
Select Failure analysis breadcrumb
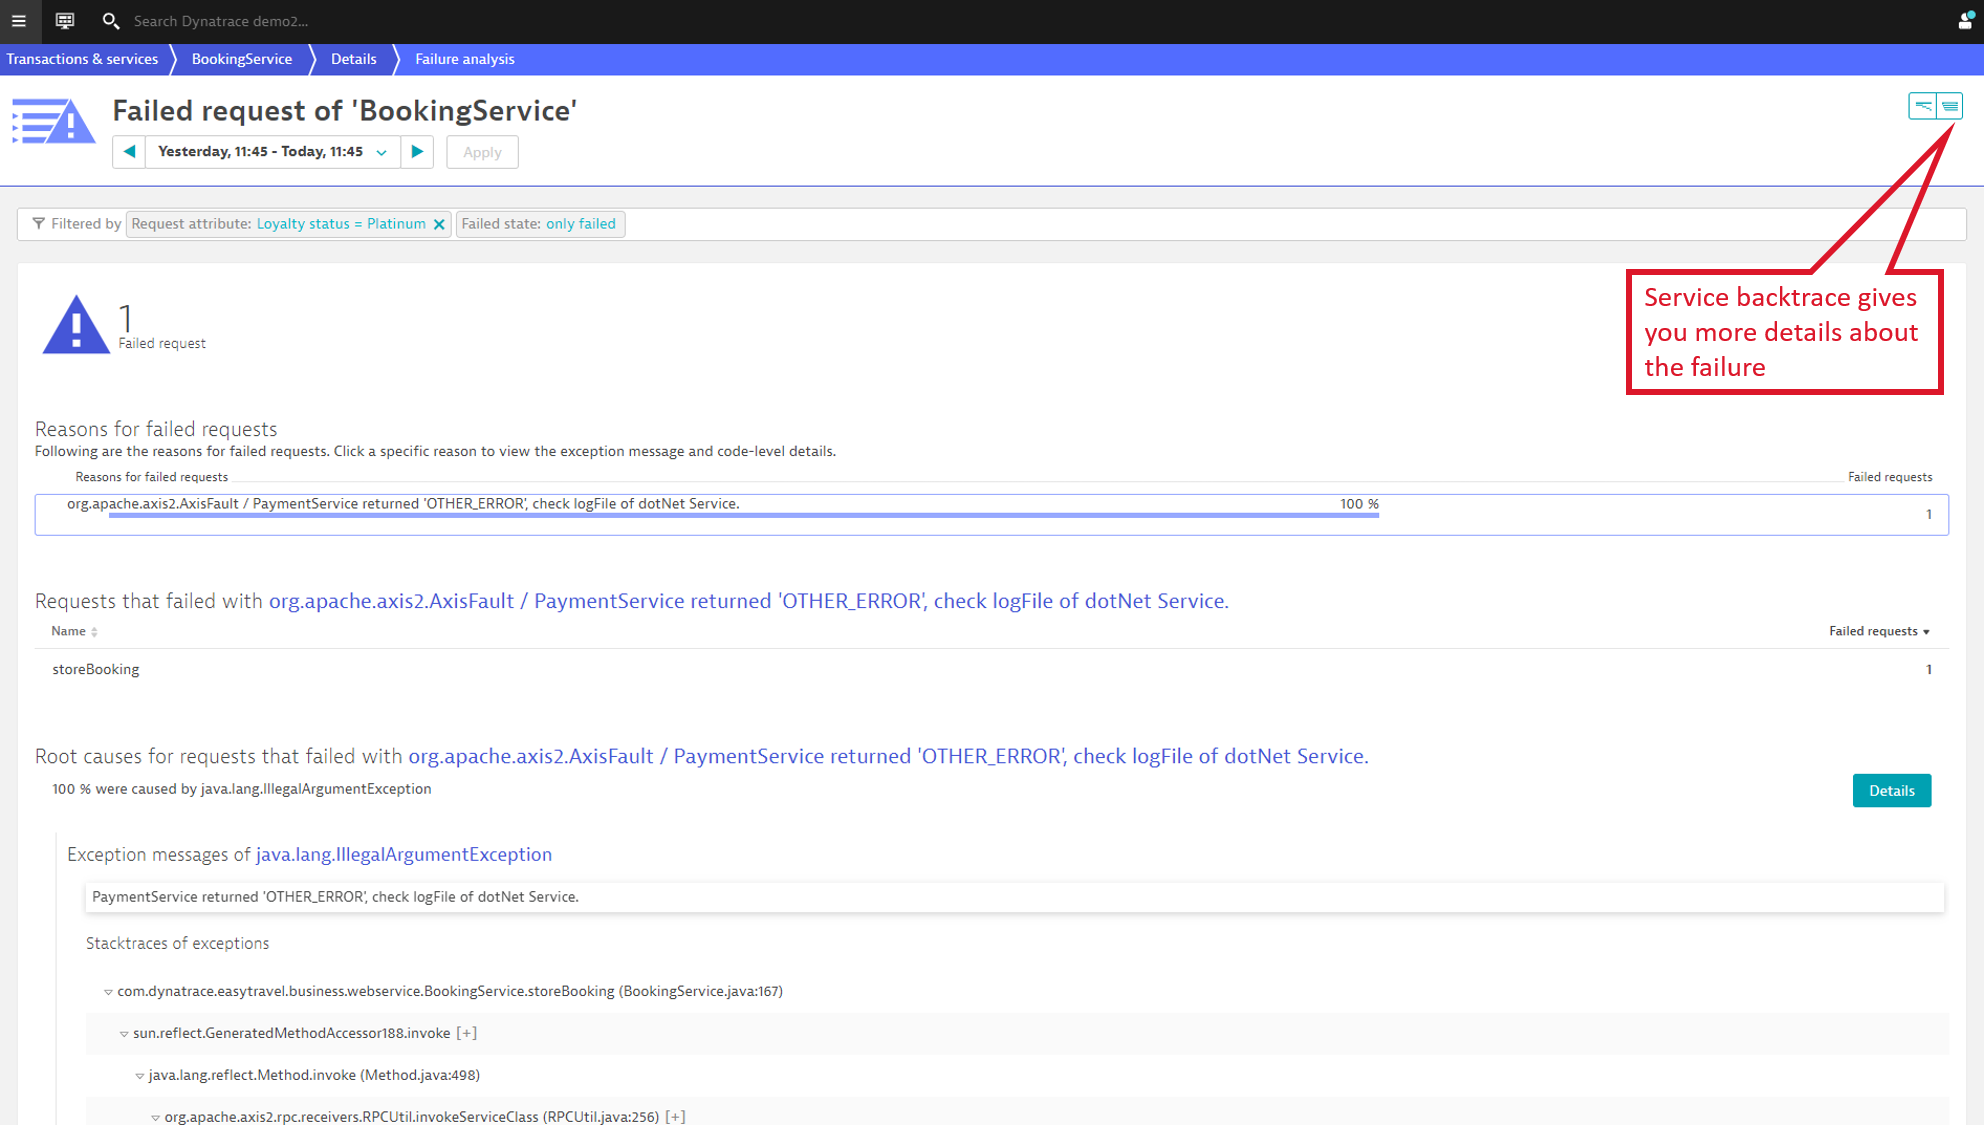pos(465,59)
